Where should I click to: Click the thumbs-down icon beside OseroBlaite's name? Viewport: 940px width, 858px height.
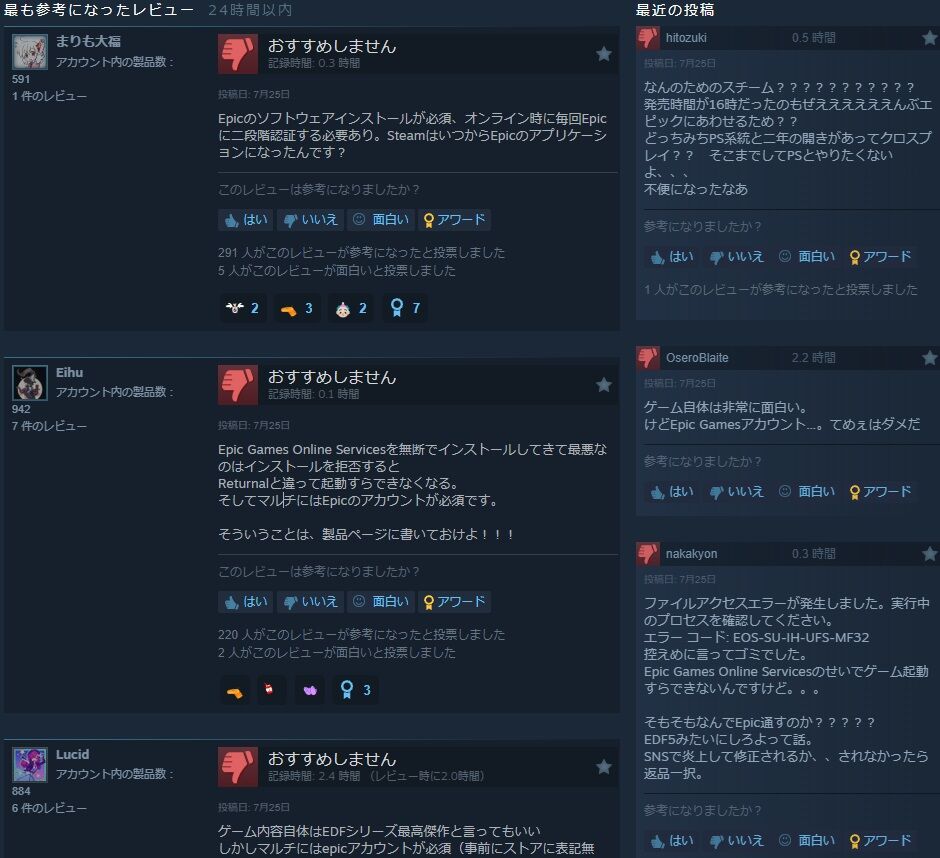coord(647,357)
